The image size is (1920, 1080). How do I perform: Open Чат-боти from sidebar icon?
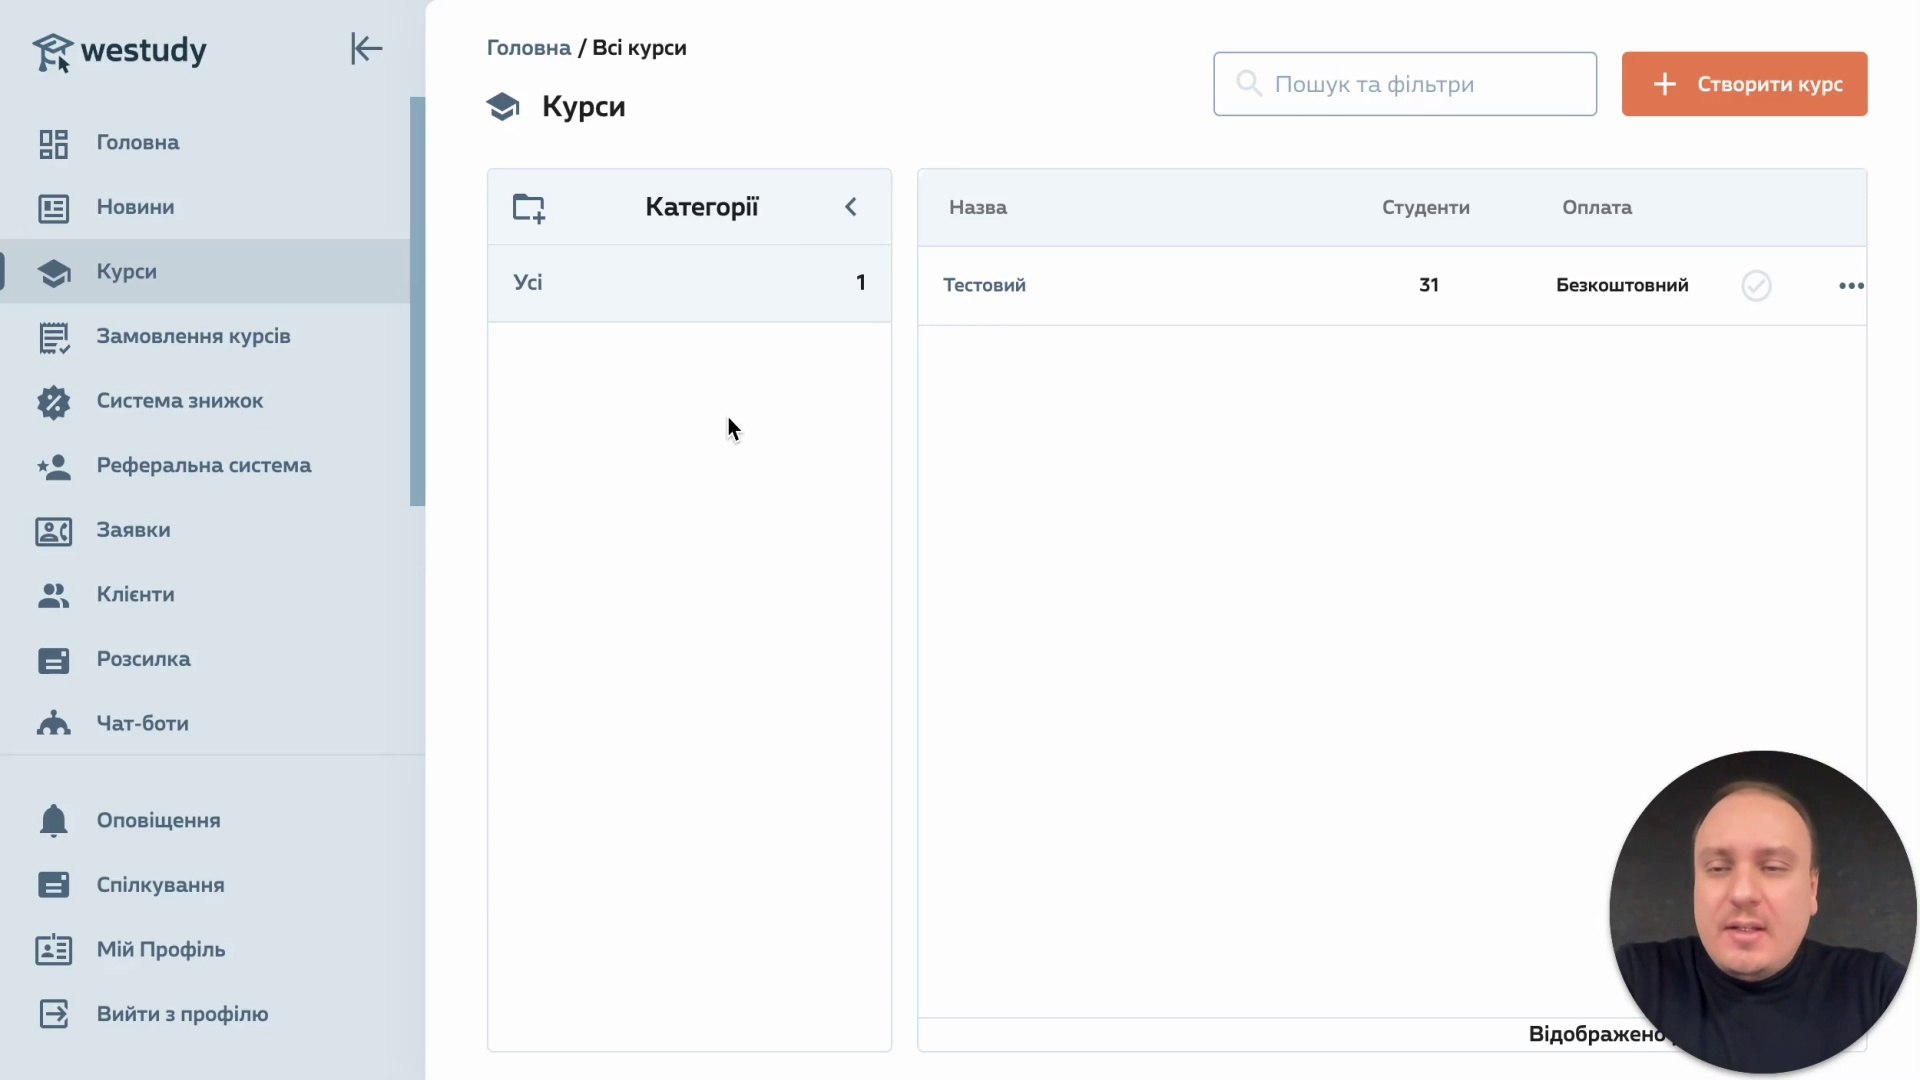53,723
